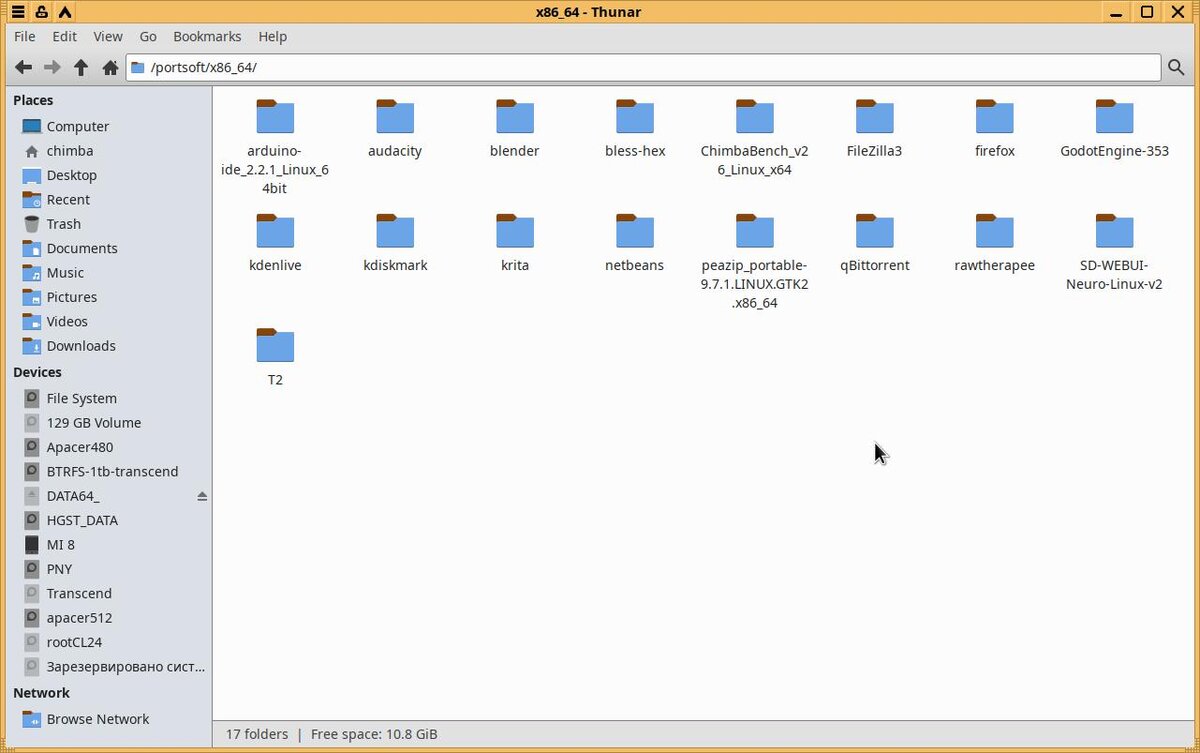The image size is (1200, 753).
Task: Select the rawtherapee folder
Action: coord(995,243)
